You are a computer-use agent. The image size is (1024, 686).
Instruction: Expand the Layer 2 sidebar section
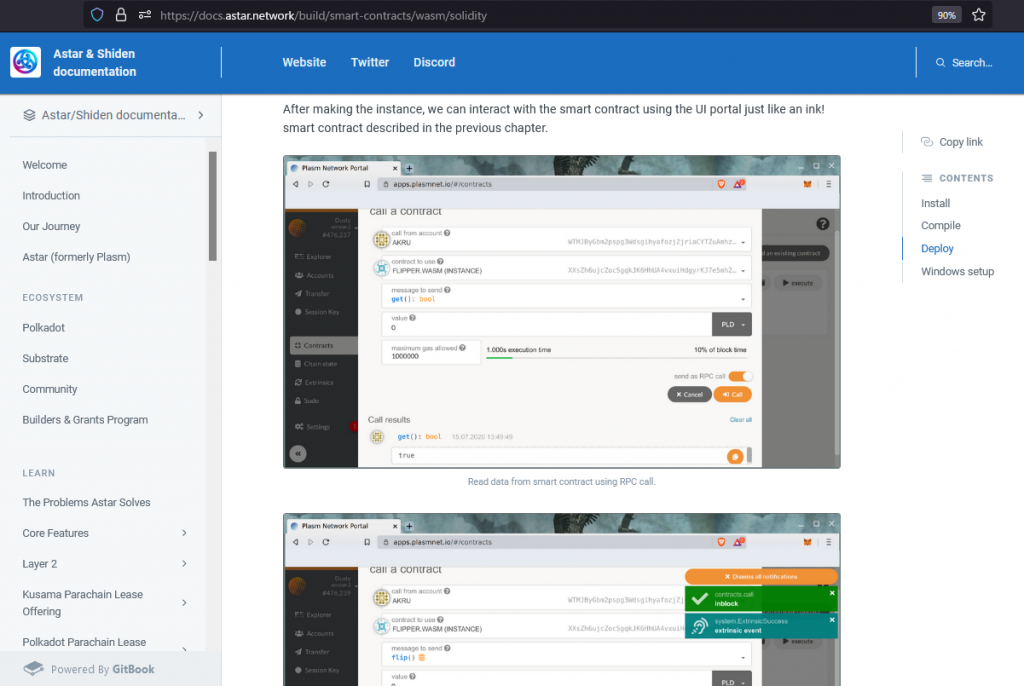pyautogui.click(x=184, y=564)
